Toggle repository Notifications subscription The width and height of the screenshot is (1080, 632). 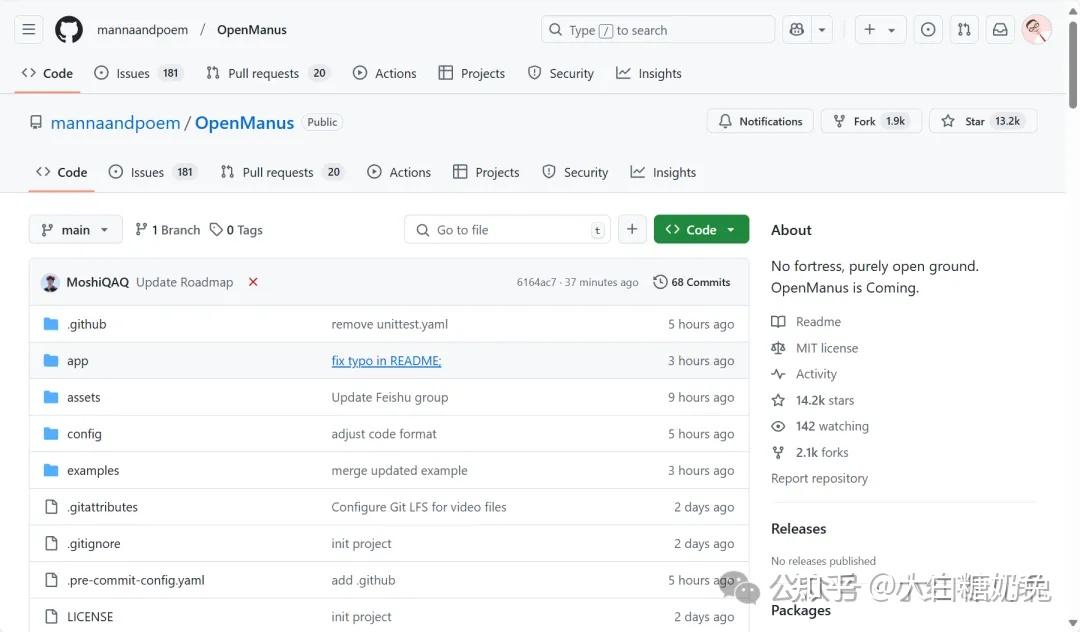pos(760,121)
